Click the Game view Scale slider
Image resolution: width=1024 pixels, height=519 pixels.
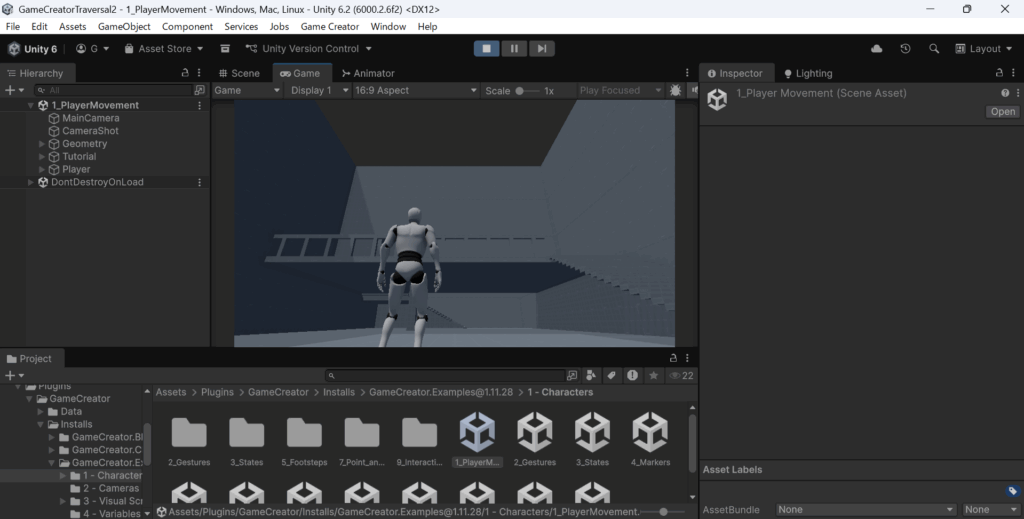tap(526, 90)
